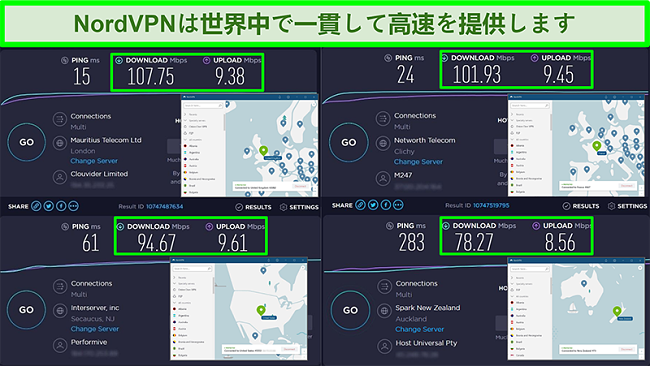Click globe server icon beside Networth Telecom
Image resolution: width=650 pixels, height=366 pixels.
383,143
